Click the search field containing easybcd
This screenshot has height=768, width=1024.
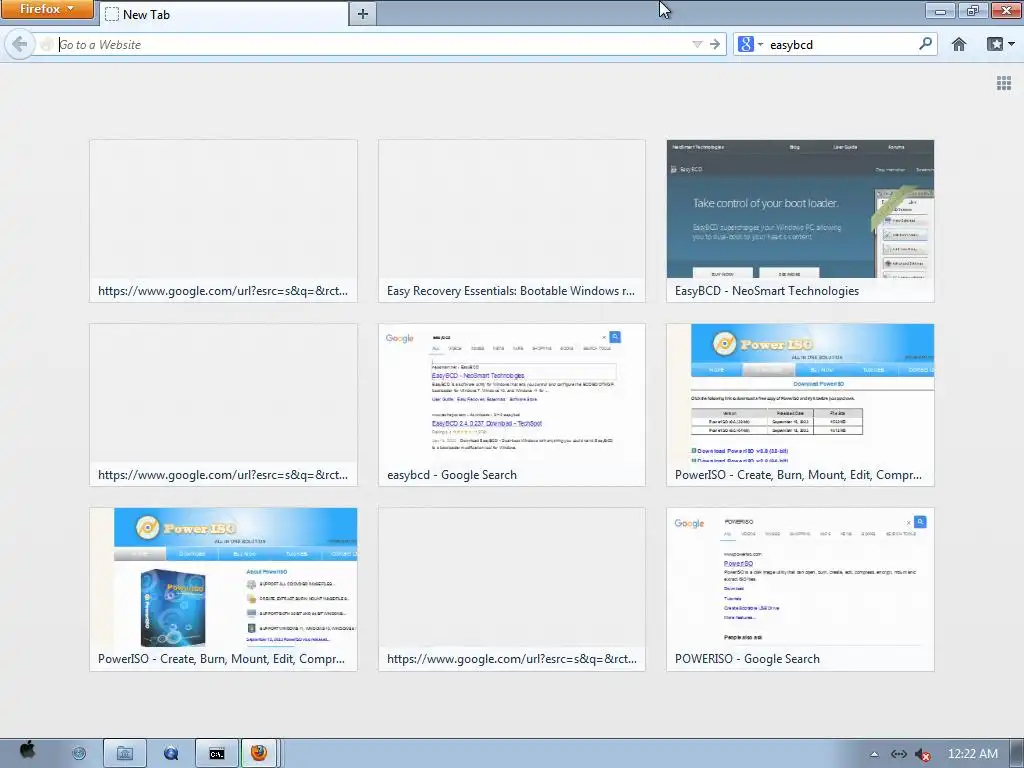[841, 44]
